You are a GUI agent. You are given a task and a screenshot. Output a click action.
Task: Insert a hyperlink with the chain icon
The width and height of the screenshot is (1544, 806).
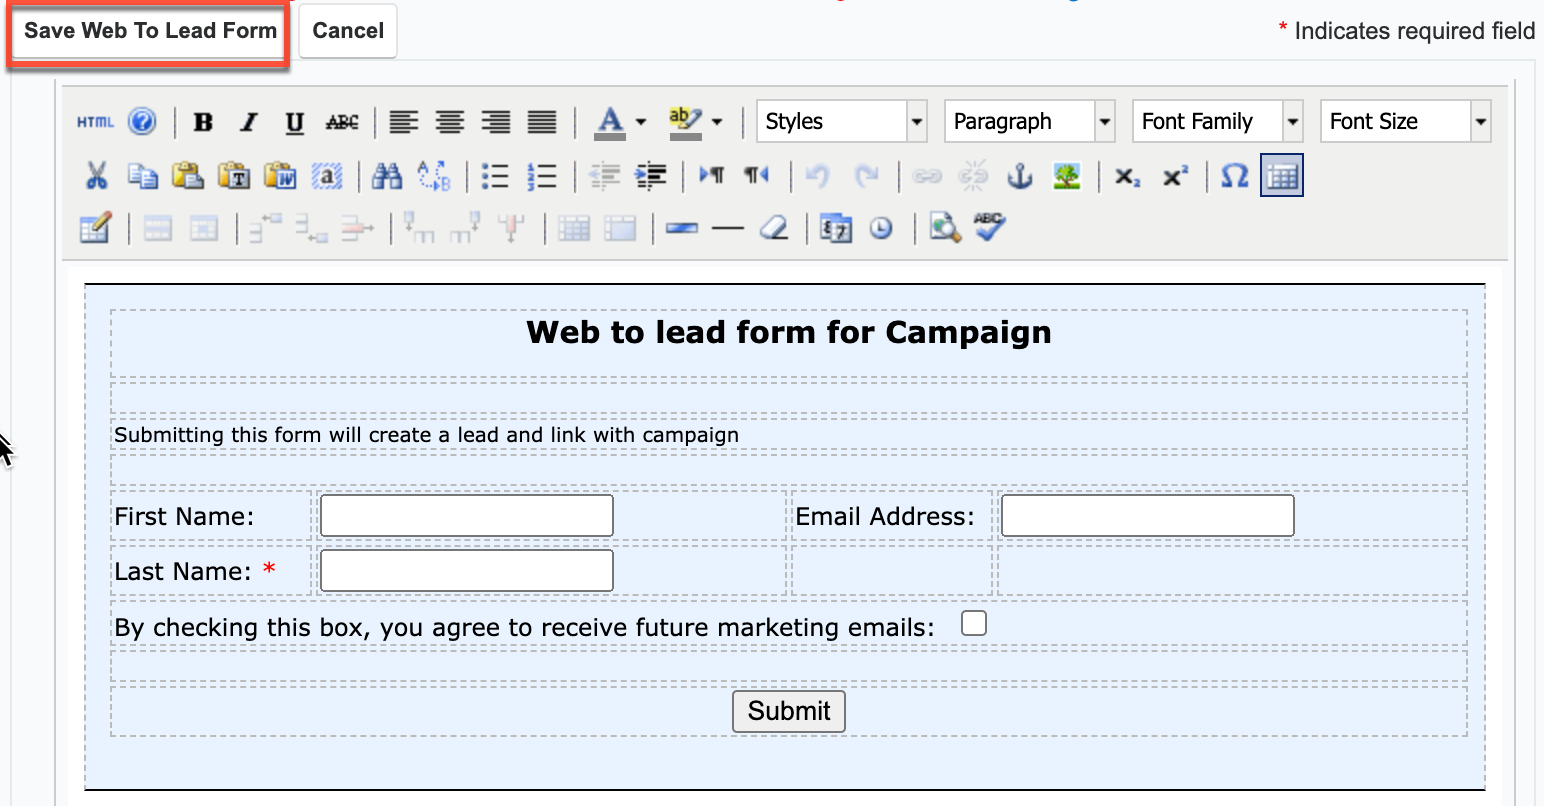[927, 176]
